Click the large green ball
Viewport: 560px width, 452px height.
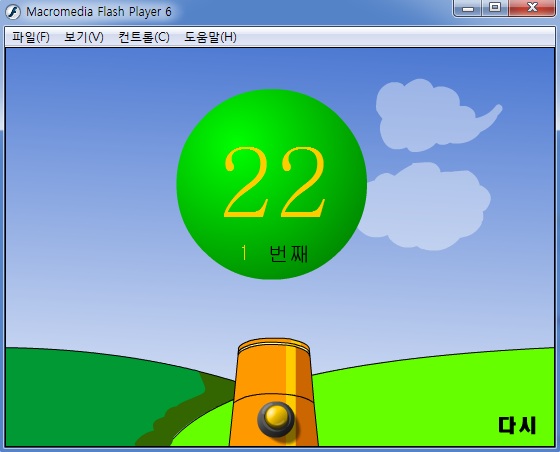[271, 184]
